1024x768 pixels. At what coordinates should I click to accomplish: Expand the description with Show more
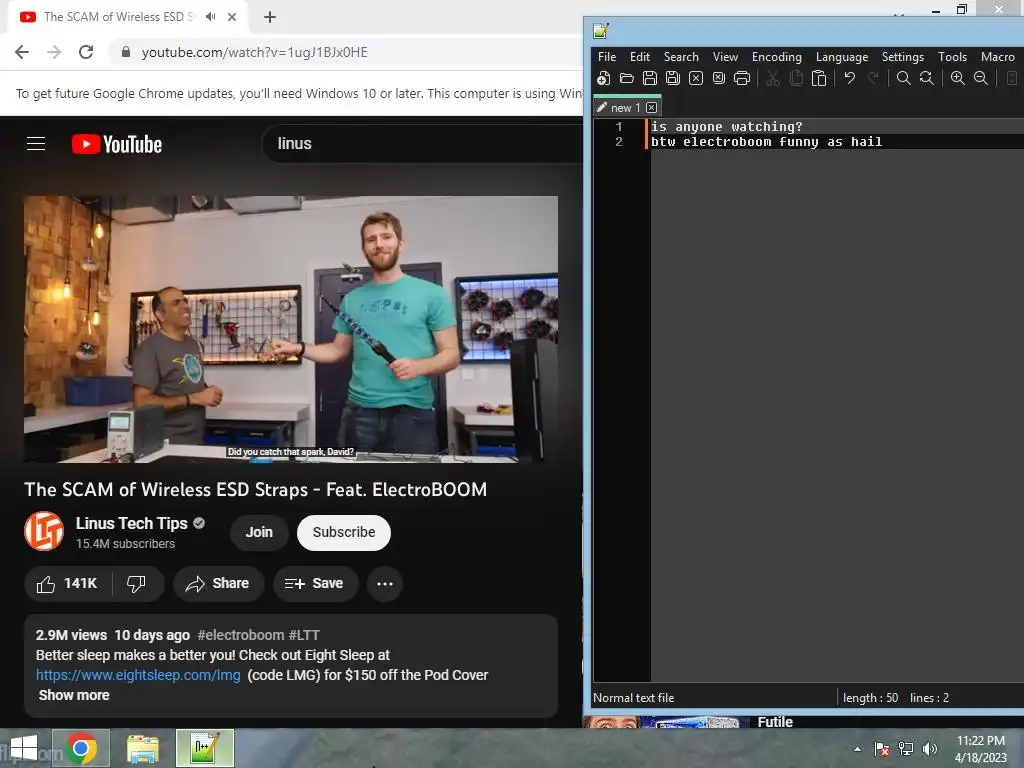tap(74, 695)
